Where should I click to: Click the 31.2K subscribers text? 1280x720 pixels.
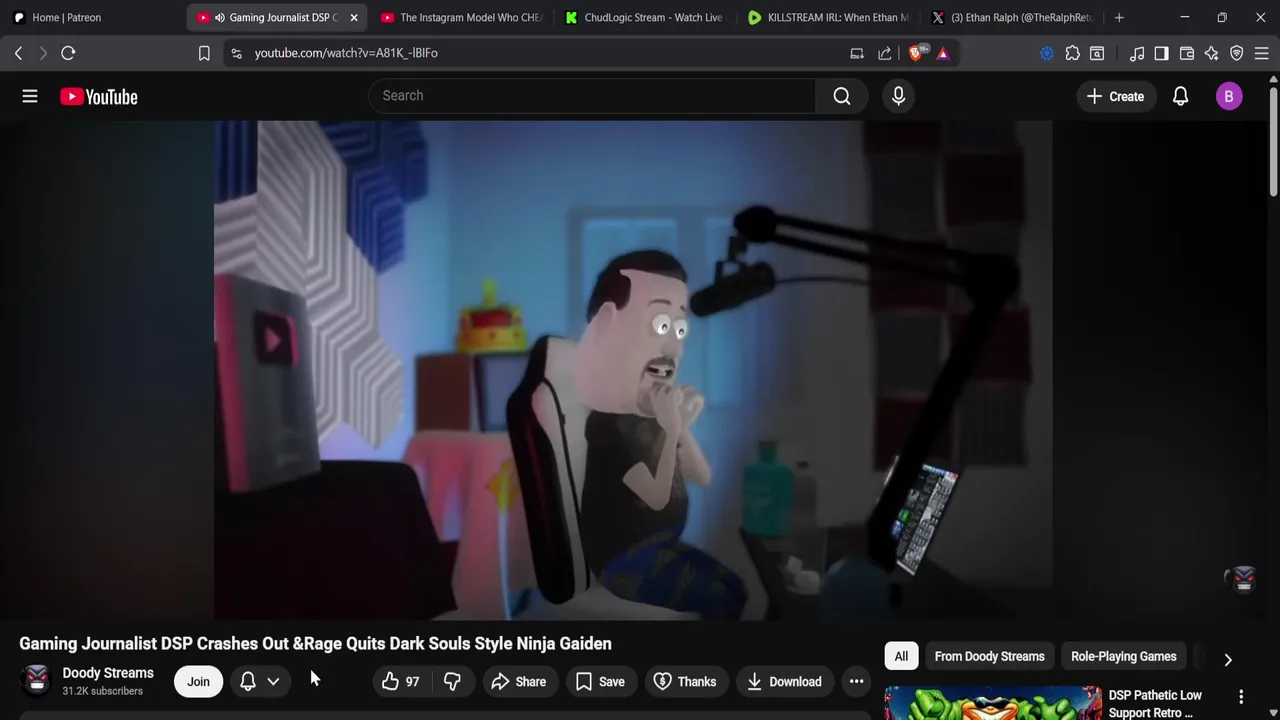coord(102,691)
